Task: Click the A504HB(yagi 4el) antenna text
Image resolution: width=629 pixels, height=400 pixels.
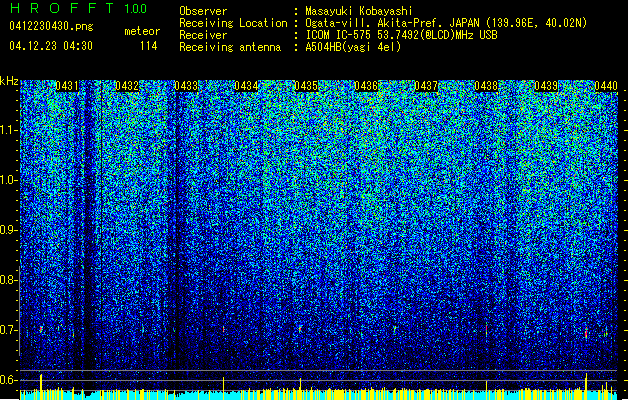Action: click(x=353, y=47)
